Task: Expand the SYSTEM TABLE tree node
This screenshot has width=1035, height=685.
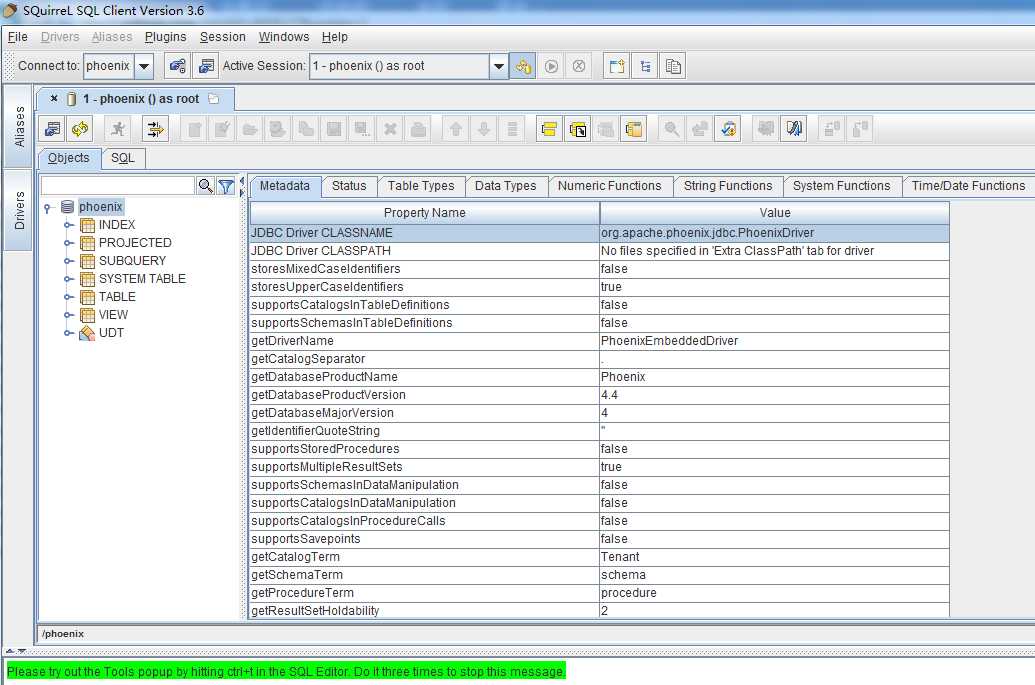Action: pyautogui.click(x=68, y=279)
